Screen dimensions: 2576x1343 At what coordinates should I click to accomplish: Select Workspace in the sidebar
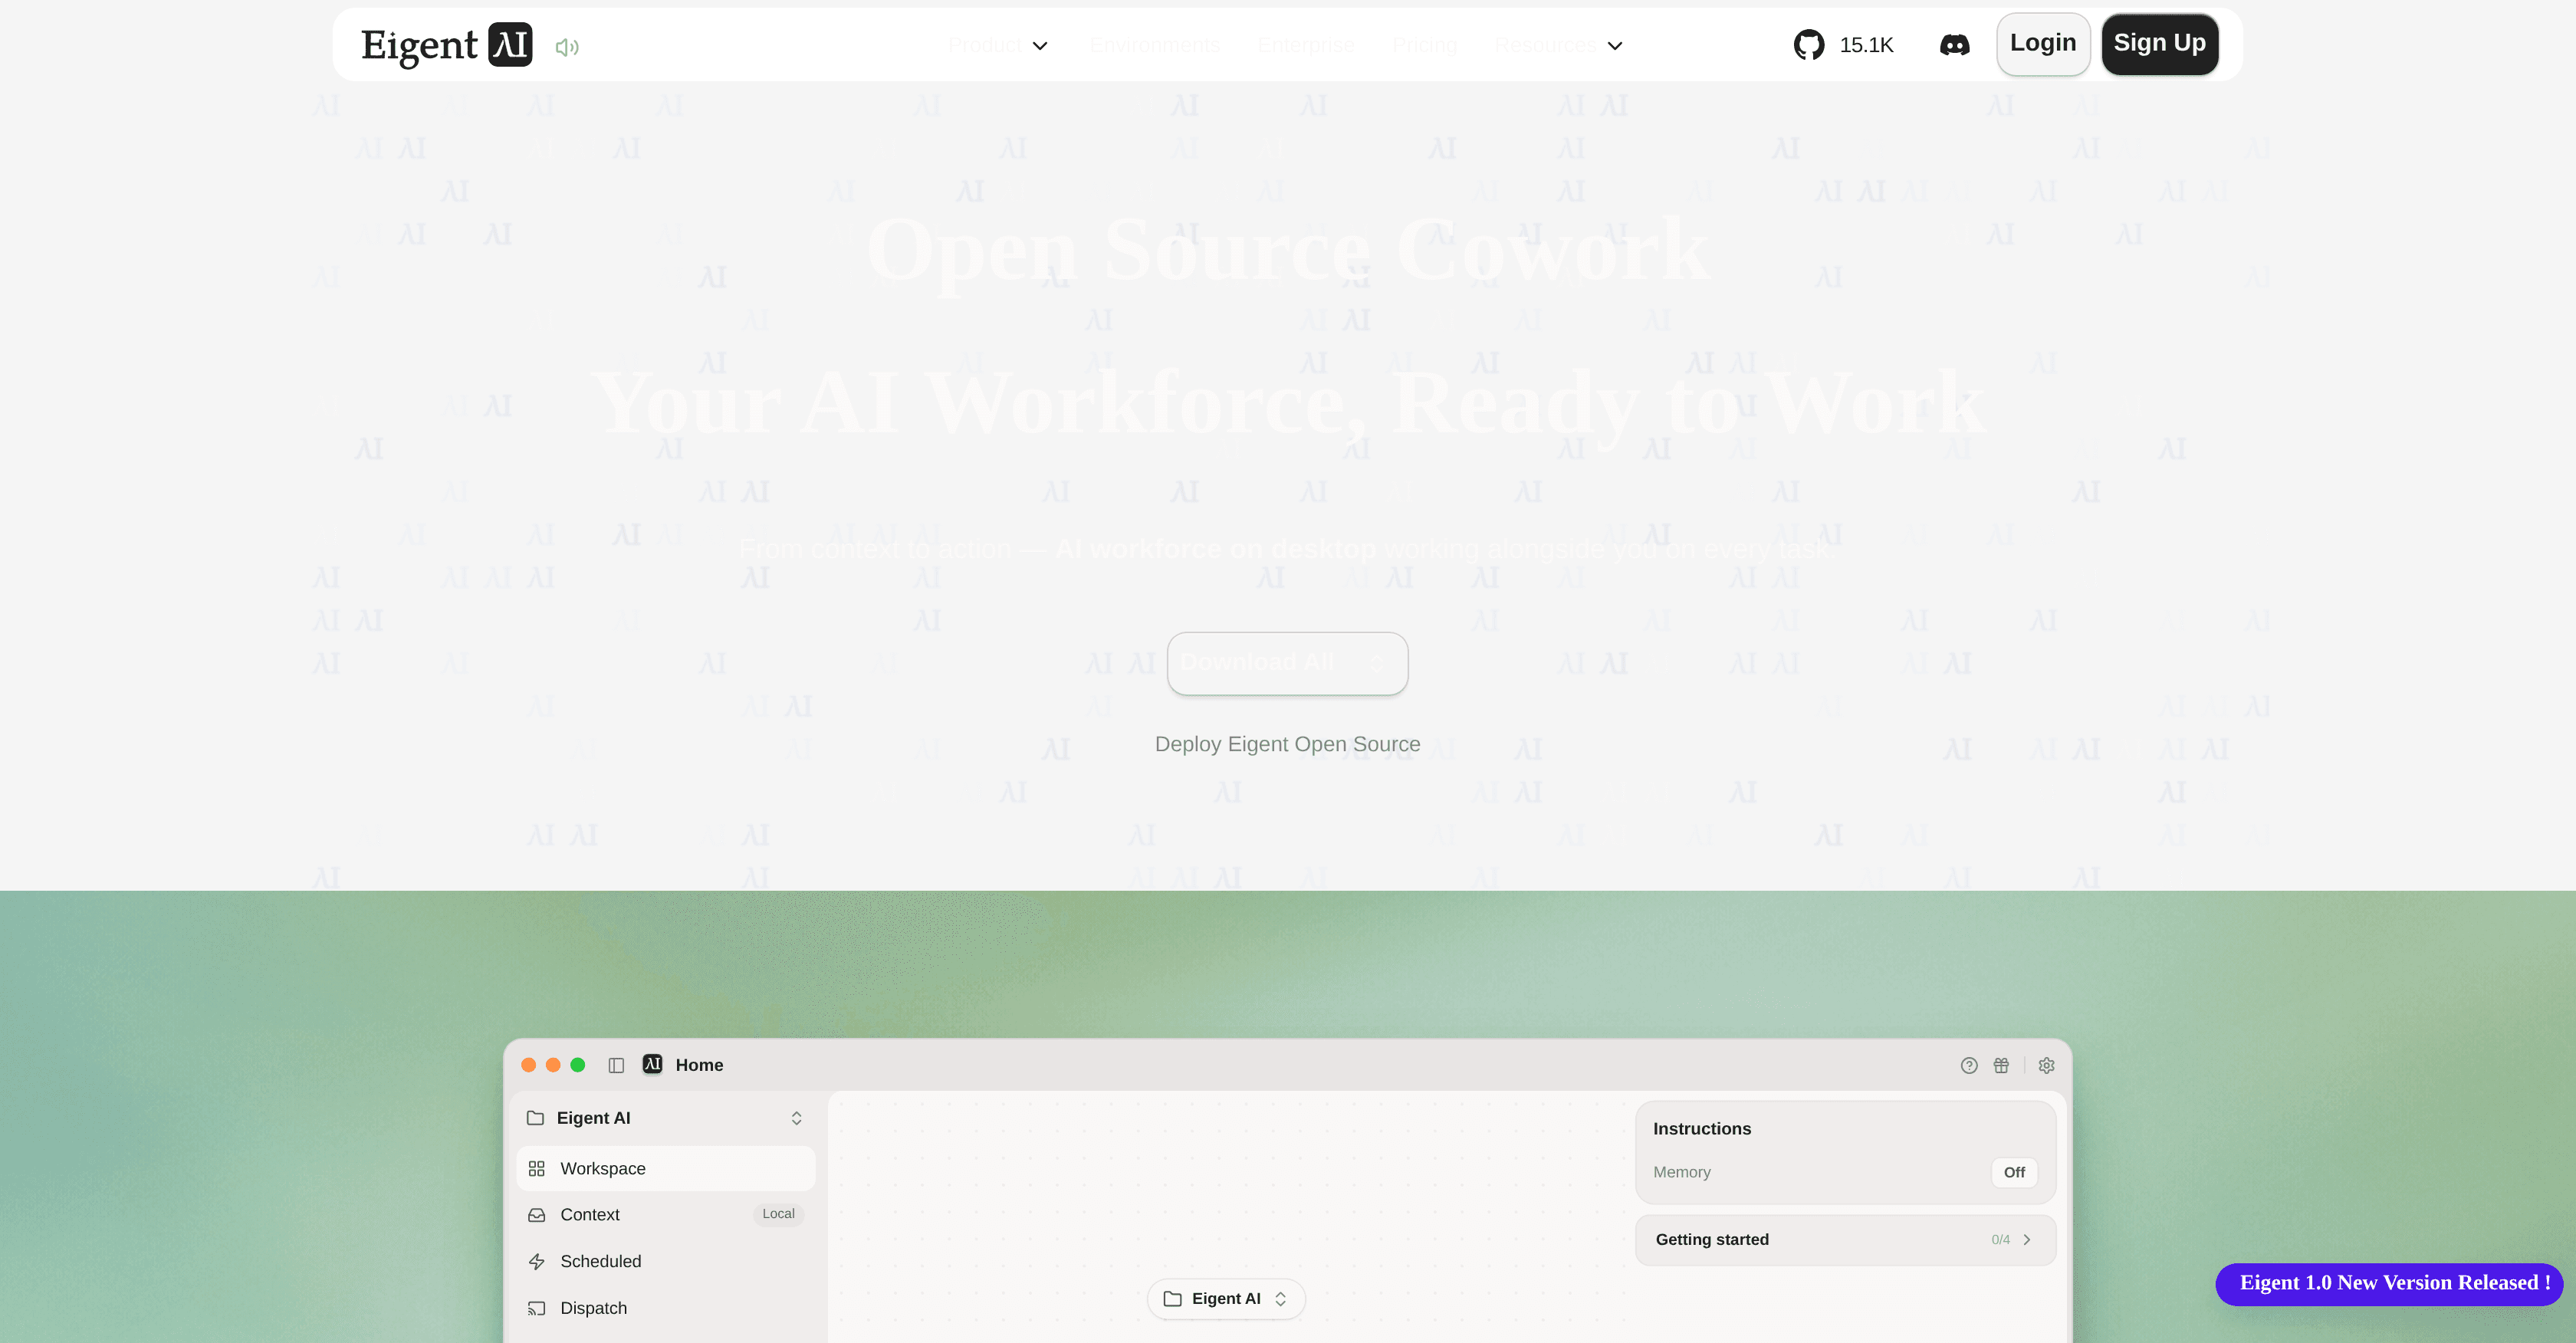[x=665, y=1168]
